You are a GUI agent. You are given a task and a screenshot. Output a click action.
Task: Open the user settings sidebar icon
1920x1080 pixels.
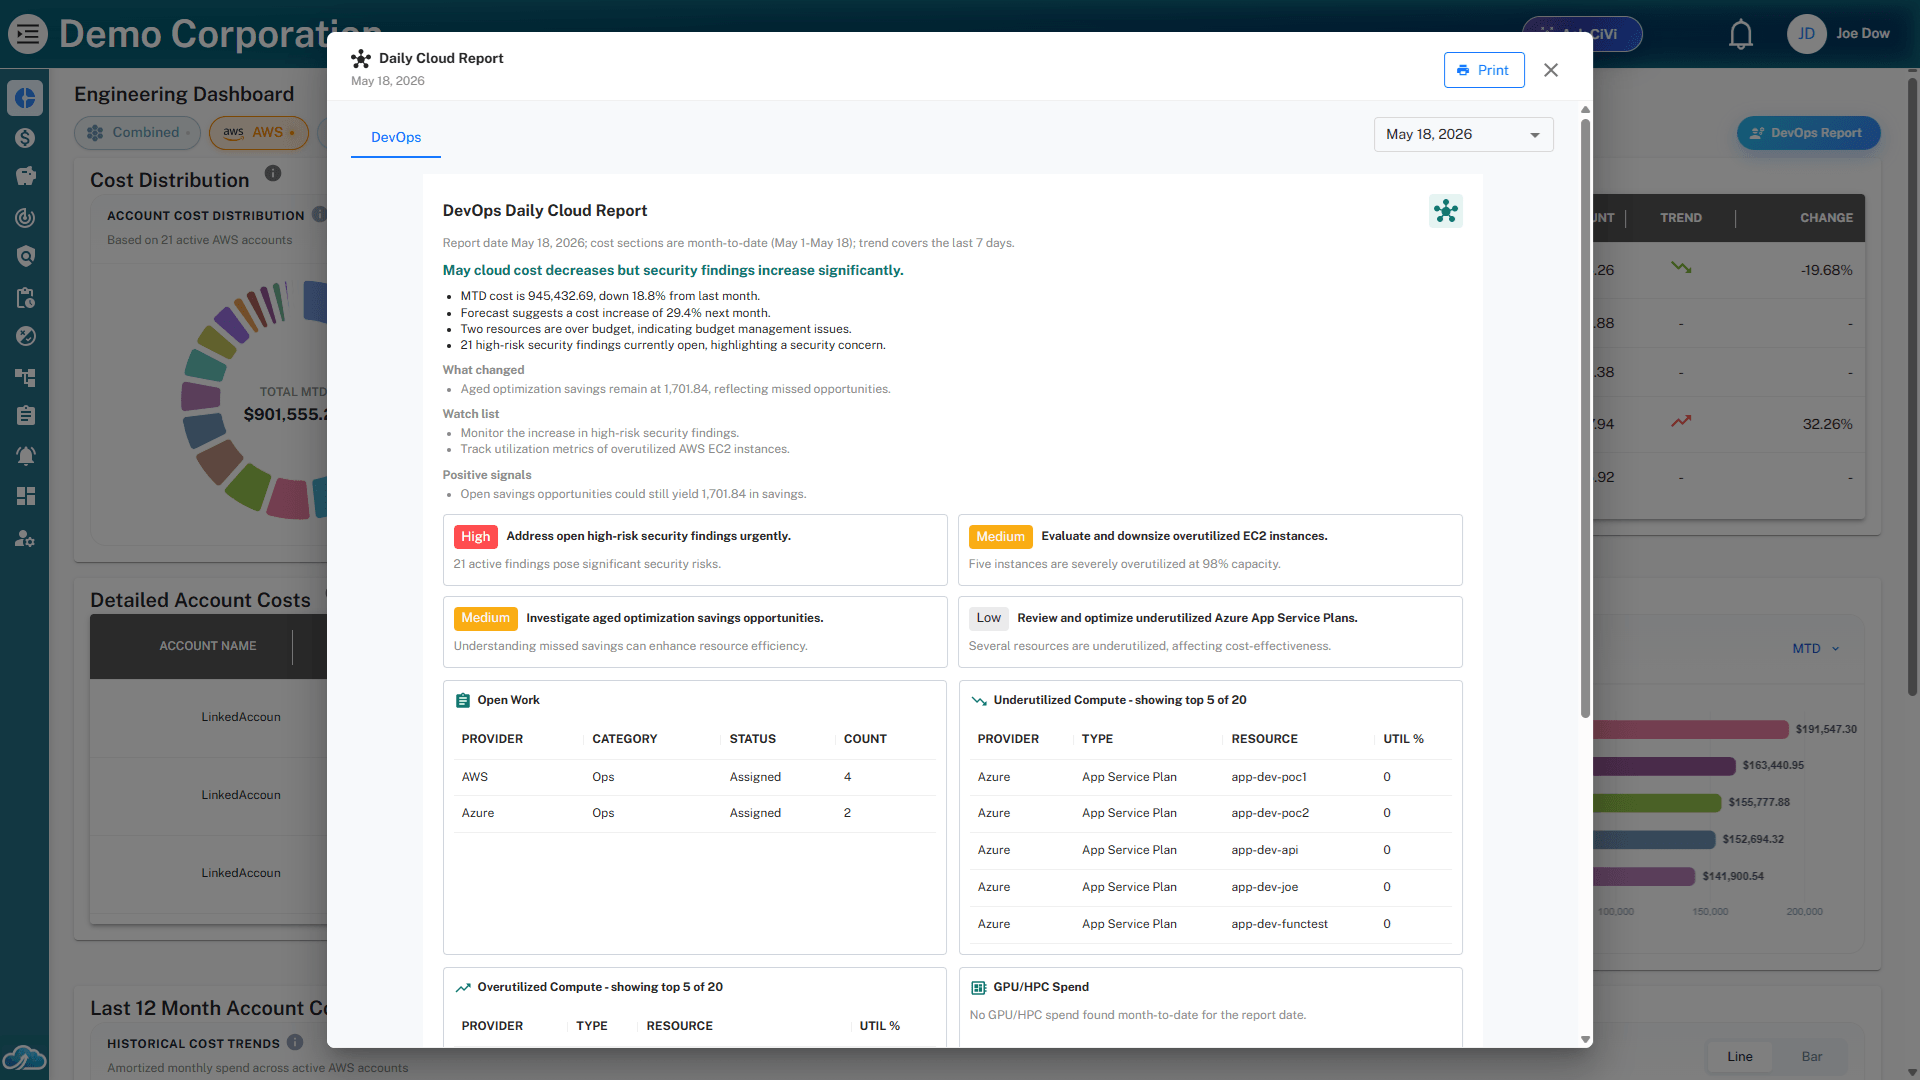(25, 539)
